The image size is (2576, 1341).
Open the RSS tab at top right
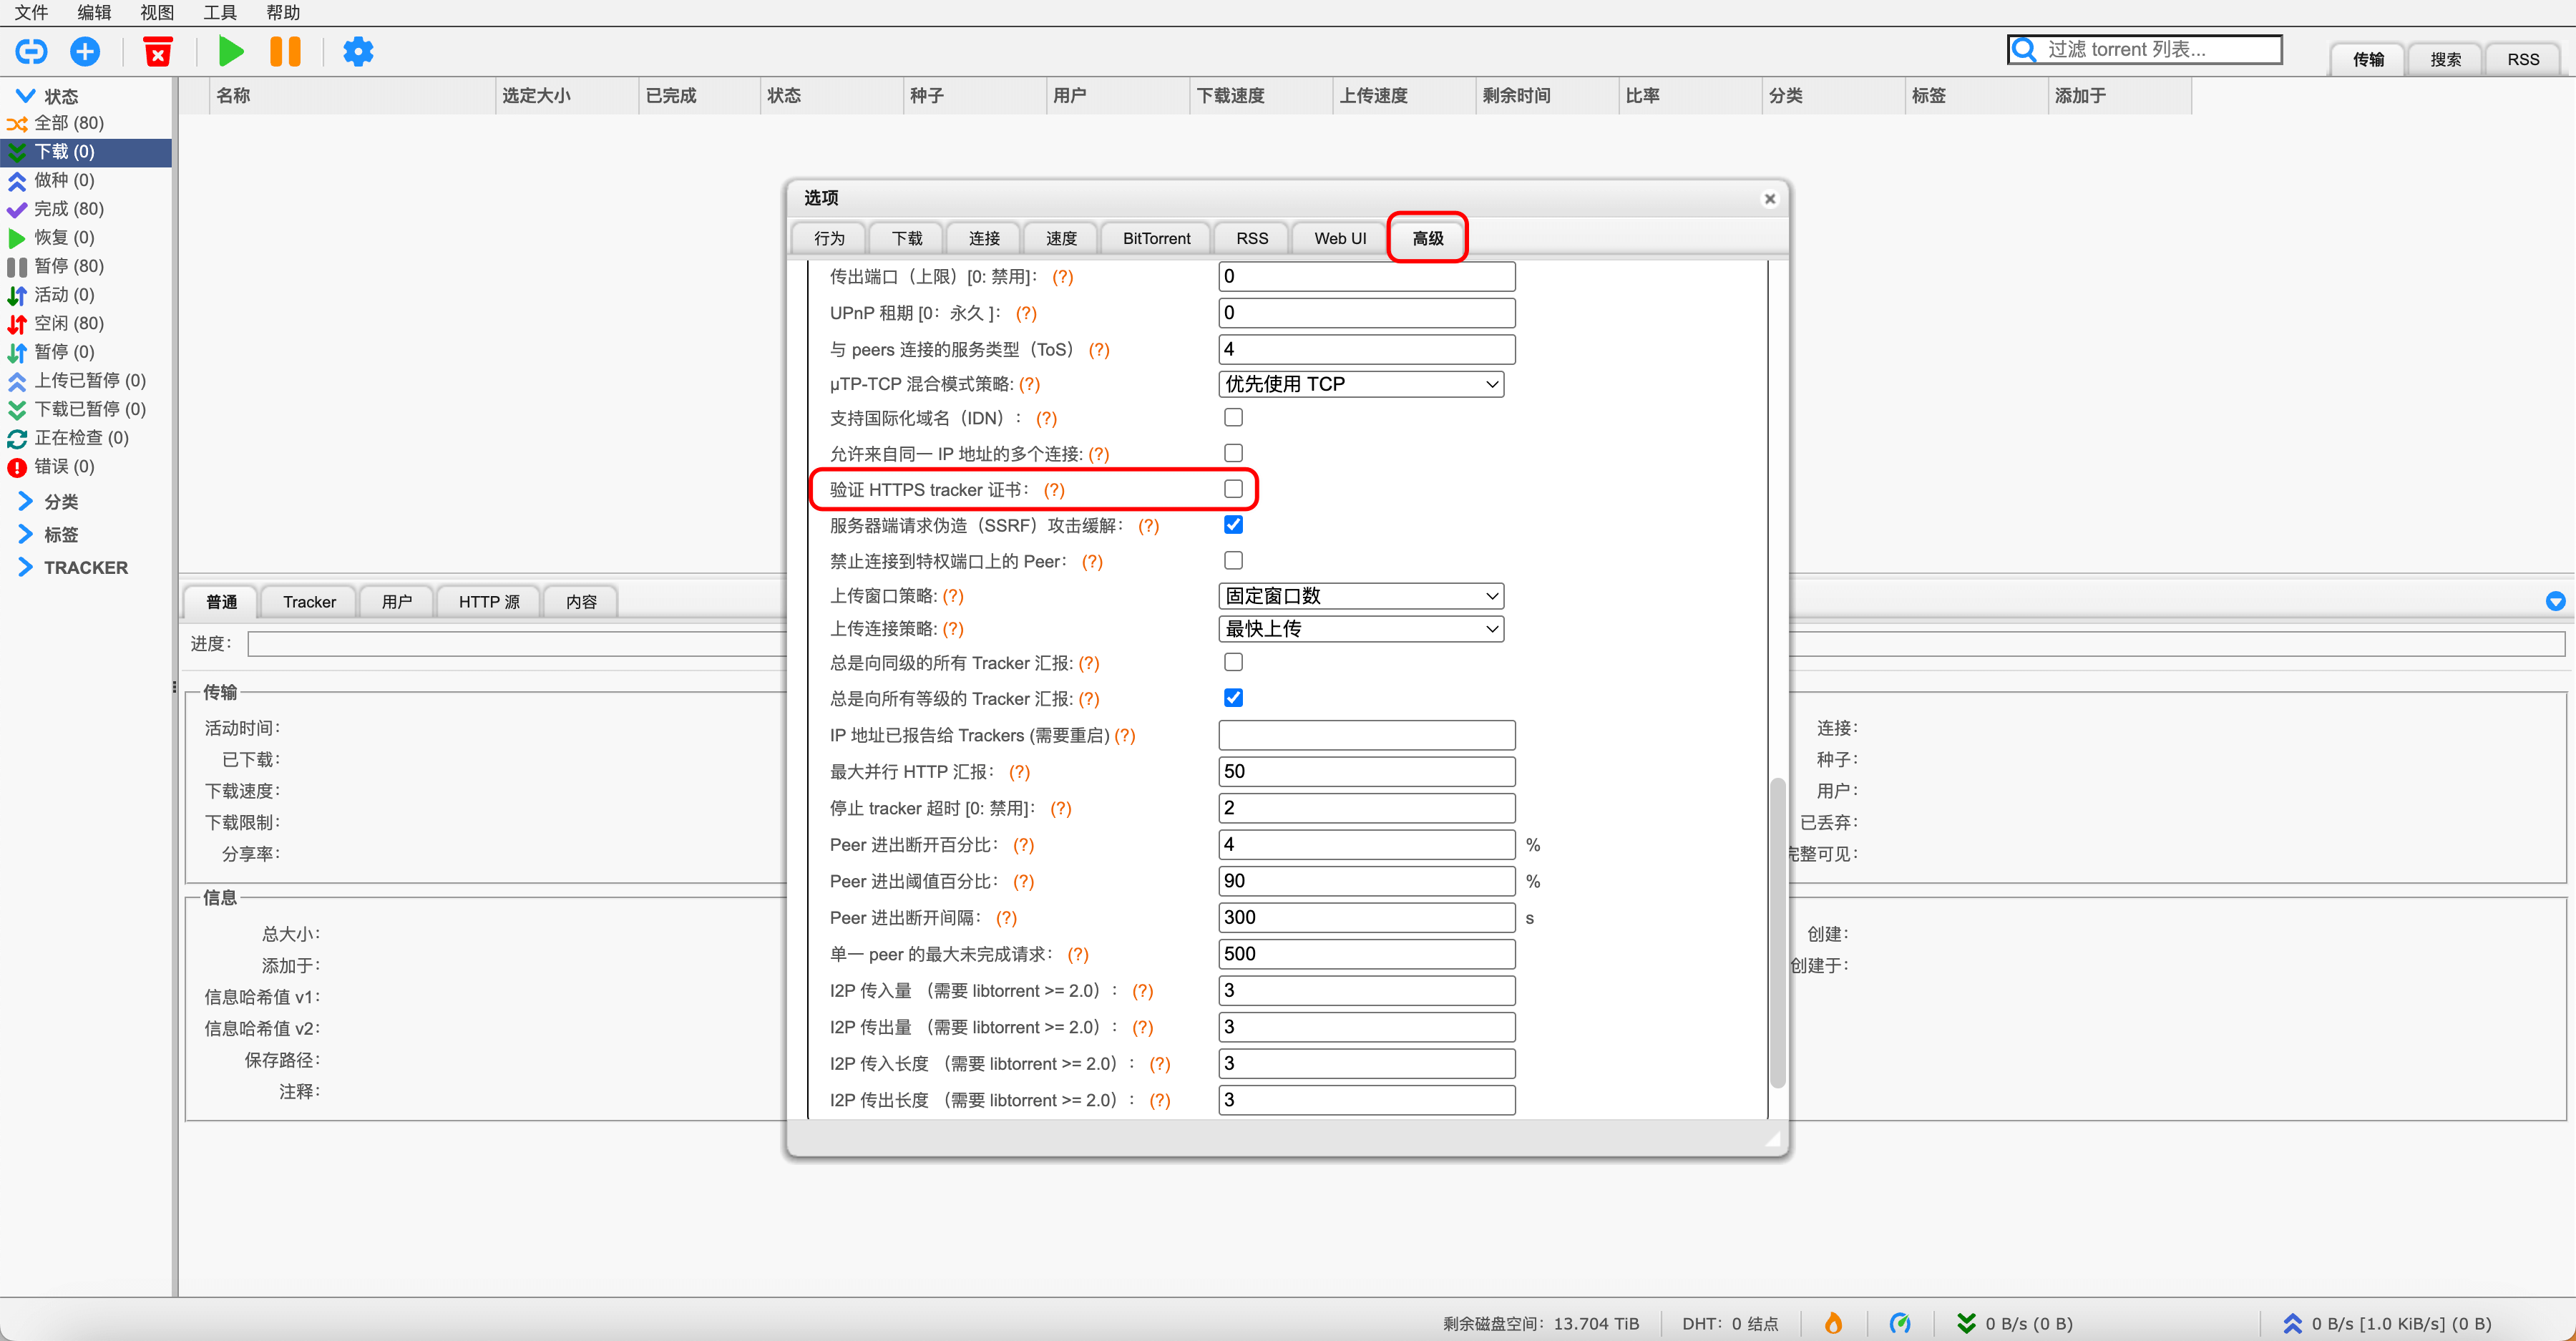point(2522,59)
